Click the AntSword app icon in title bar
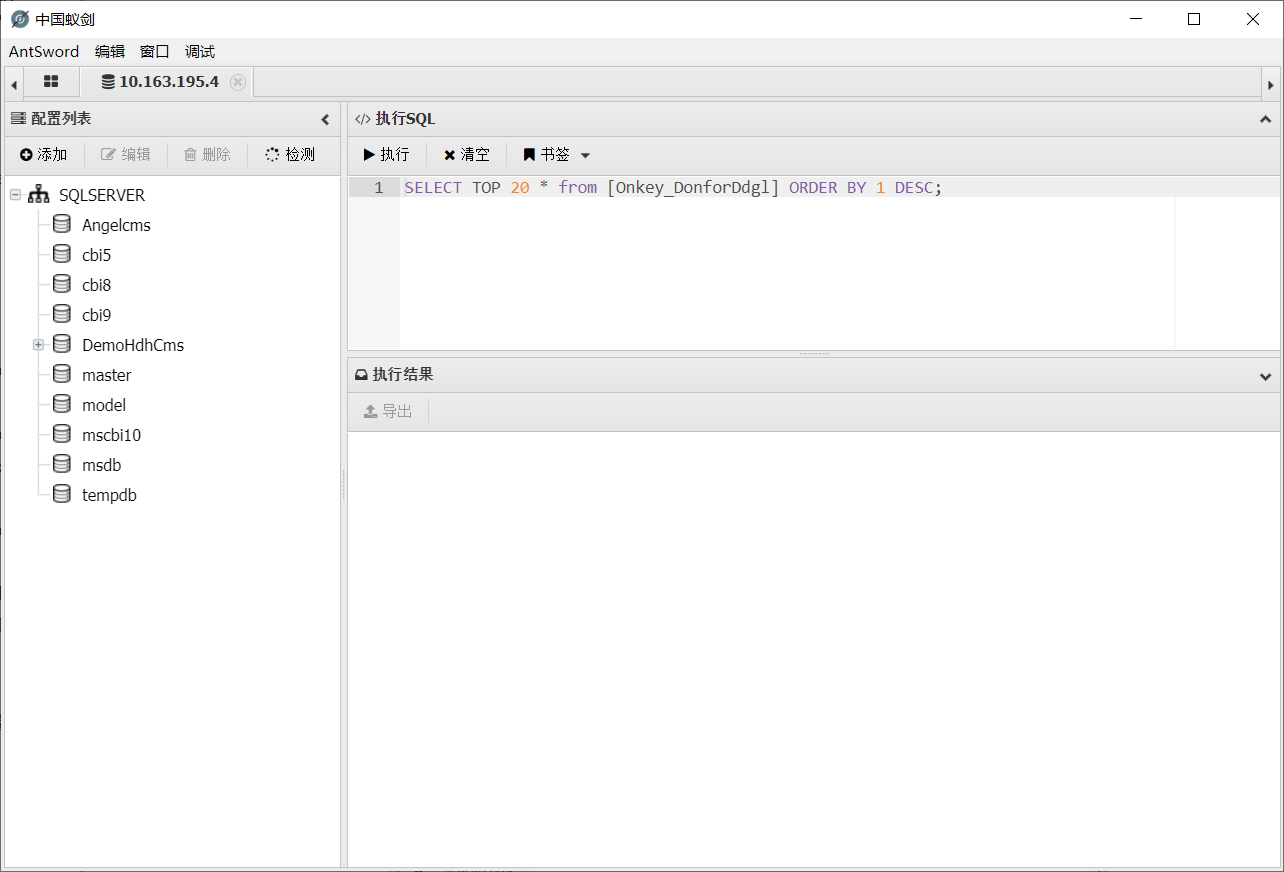The width and height of the screenshot is (1284, 872). click(20, 19)
